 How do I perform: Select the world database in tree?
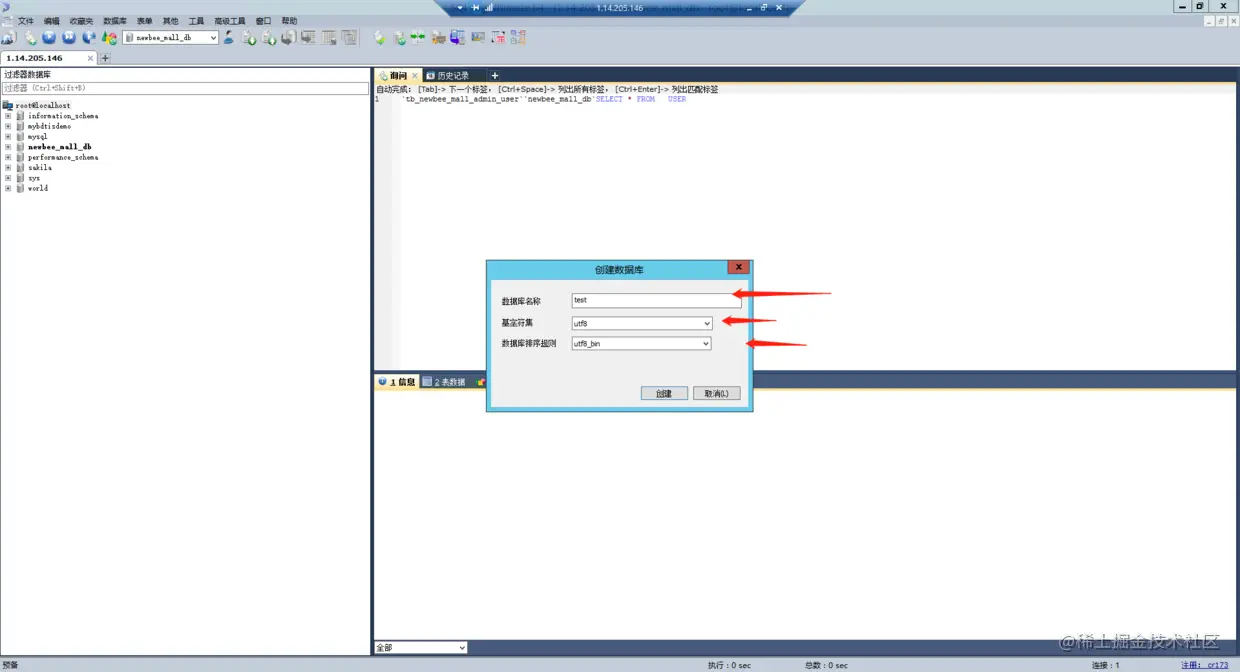38,188
